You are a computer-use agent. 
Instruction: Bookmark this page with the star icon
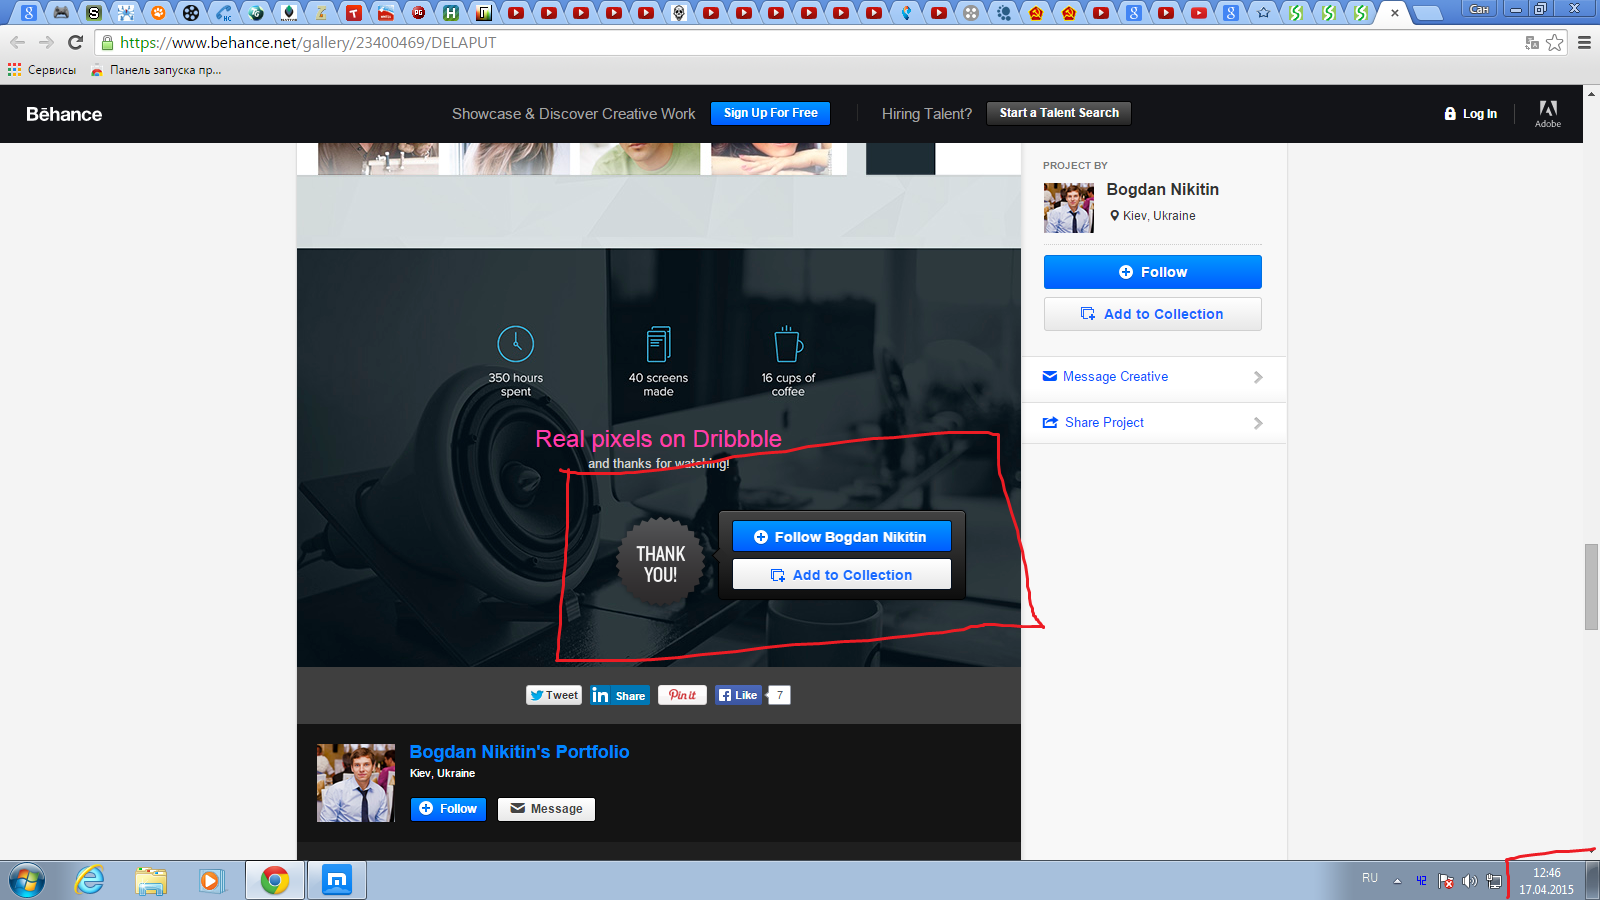tap(1555, 42)
